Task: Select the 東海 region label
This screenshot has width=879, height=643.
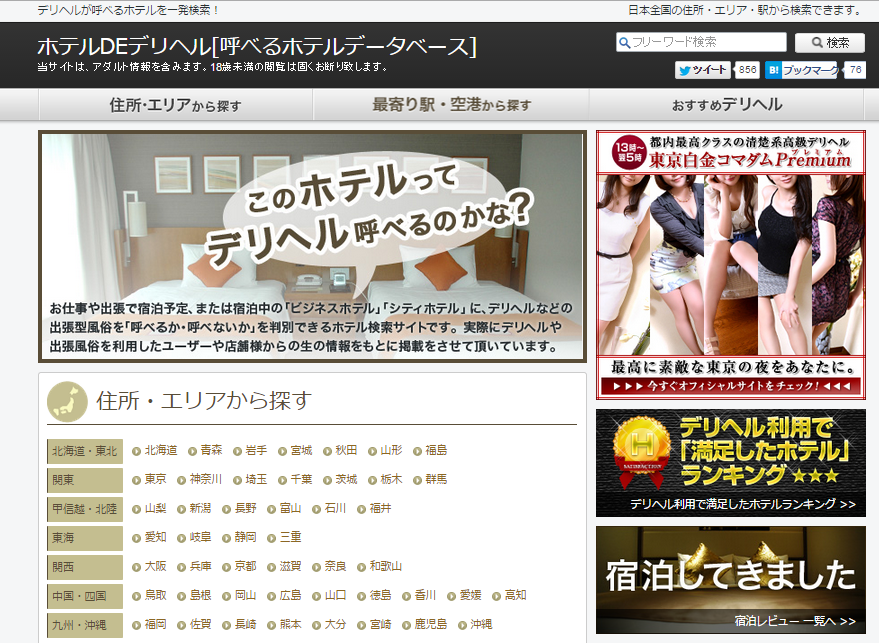Action: coord(85,539)
